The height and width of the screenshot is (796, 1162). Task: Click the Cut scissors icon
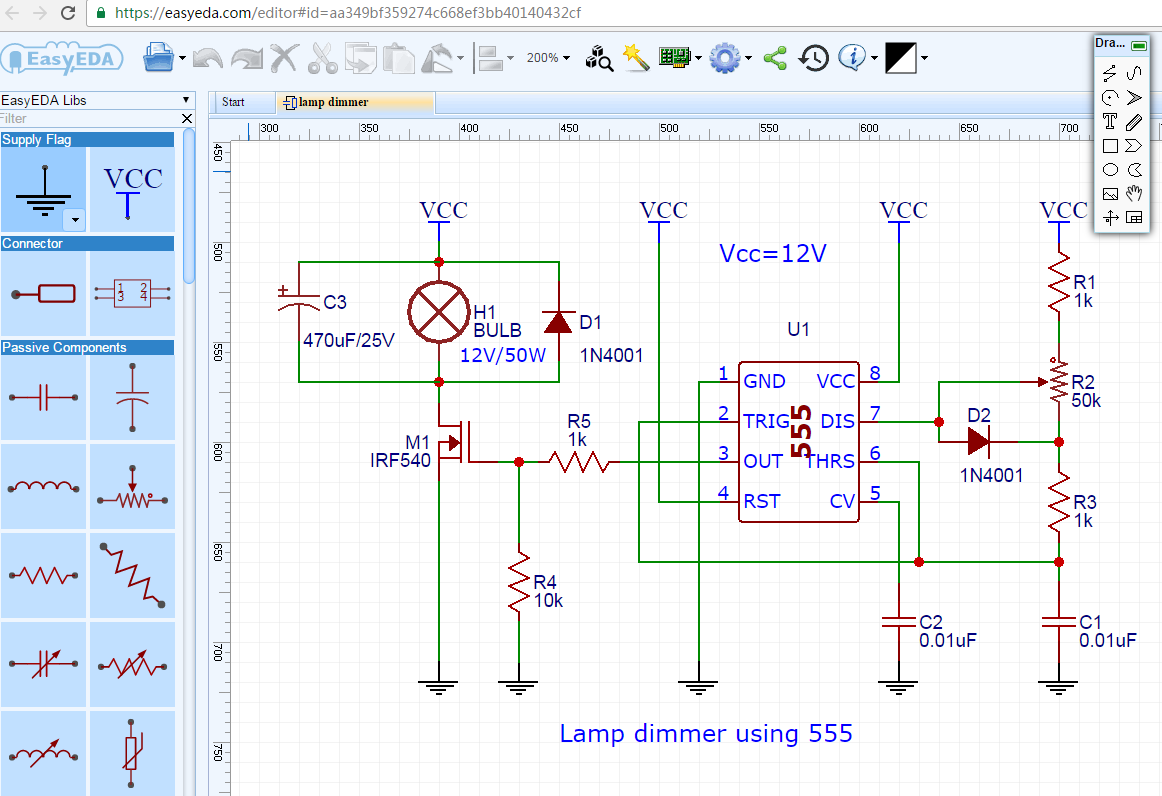click(x=322, y=58)
